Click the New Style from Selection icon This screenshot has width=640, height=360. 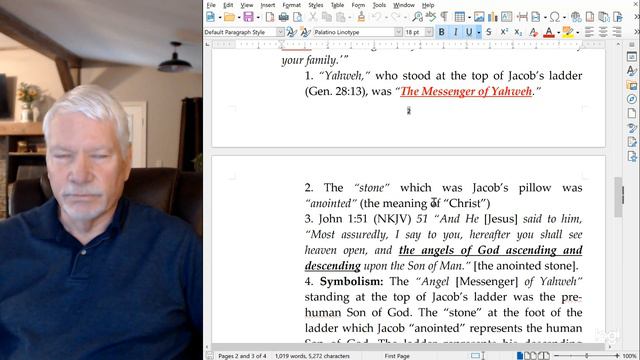click(x=305, y=32)
